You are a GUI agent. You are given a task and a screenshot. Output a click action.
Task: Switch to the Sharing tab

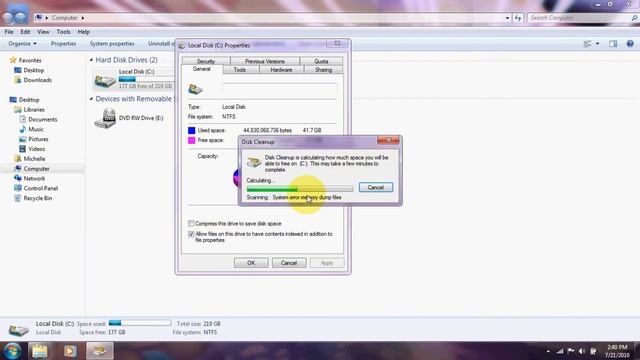[323, 70]
